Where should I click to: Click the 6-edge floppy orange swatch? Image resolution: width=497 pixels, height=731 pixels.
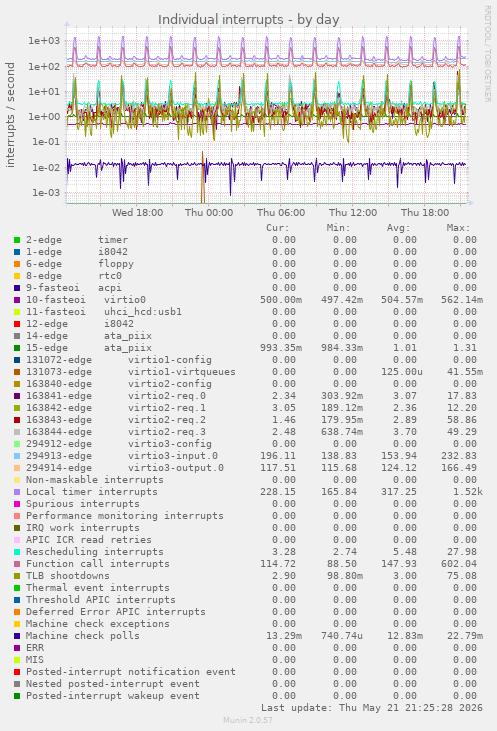(17, 264)
